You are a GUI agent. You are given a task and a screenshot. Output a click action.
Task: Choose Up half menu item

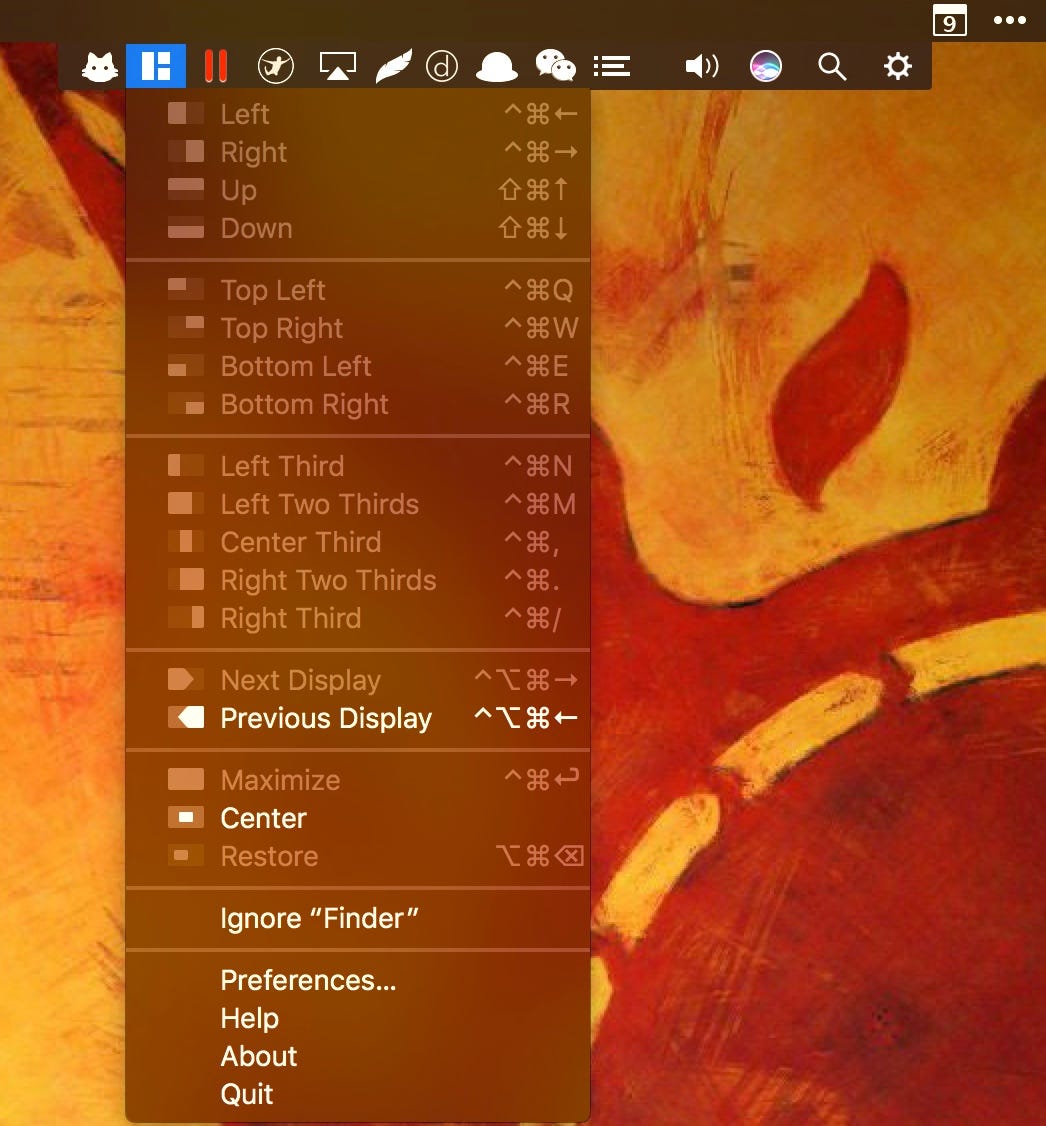[358, 190]
